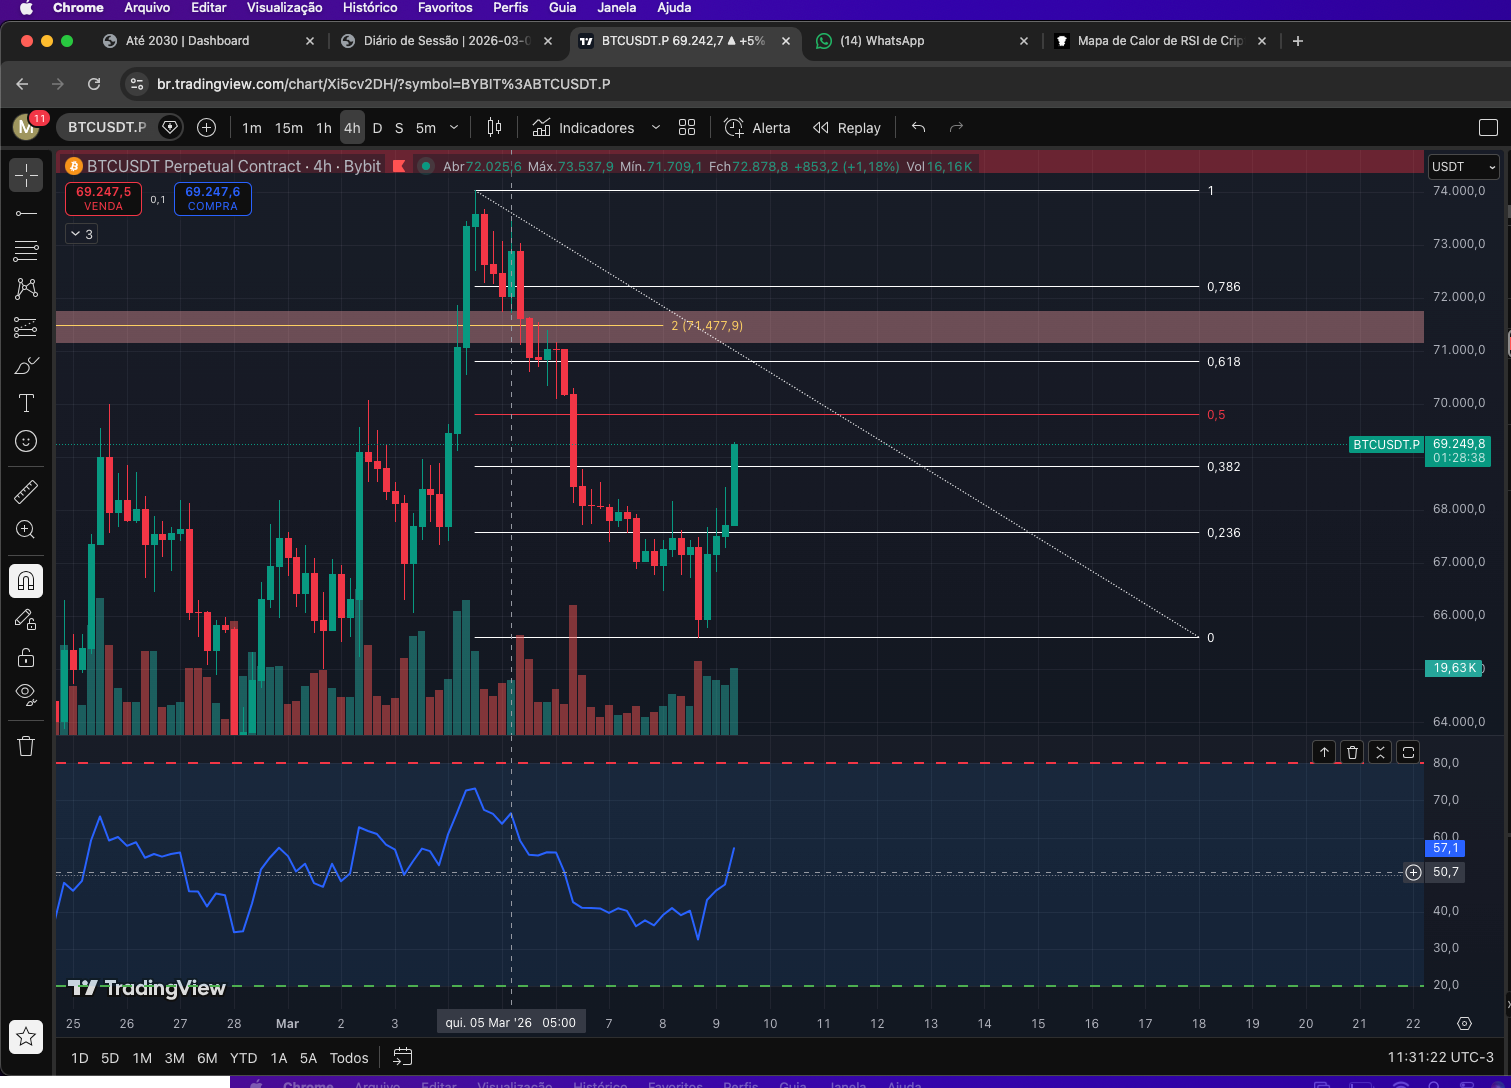Open the layout grid templates icon
The height and width of the screenshot is (1088, 1511).
pos(687,128)
